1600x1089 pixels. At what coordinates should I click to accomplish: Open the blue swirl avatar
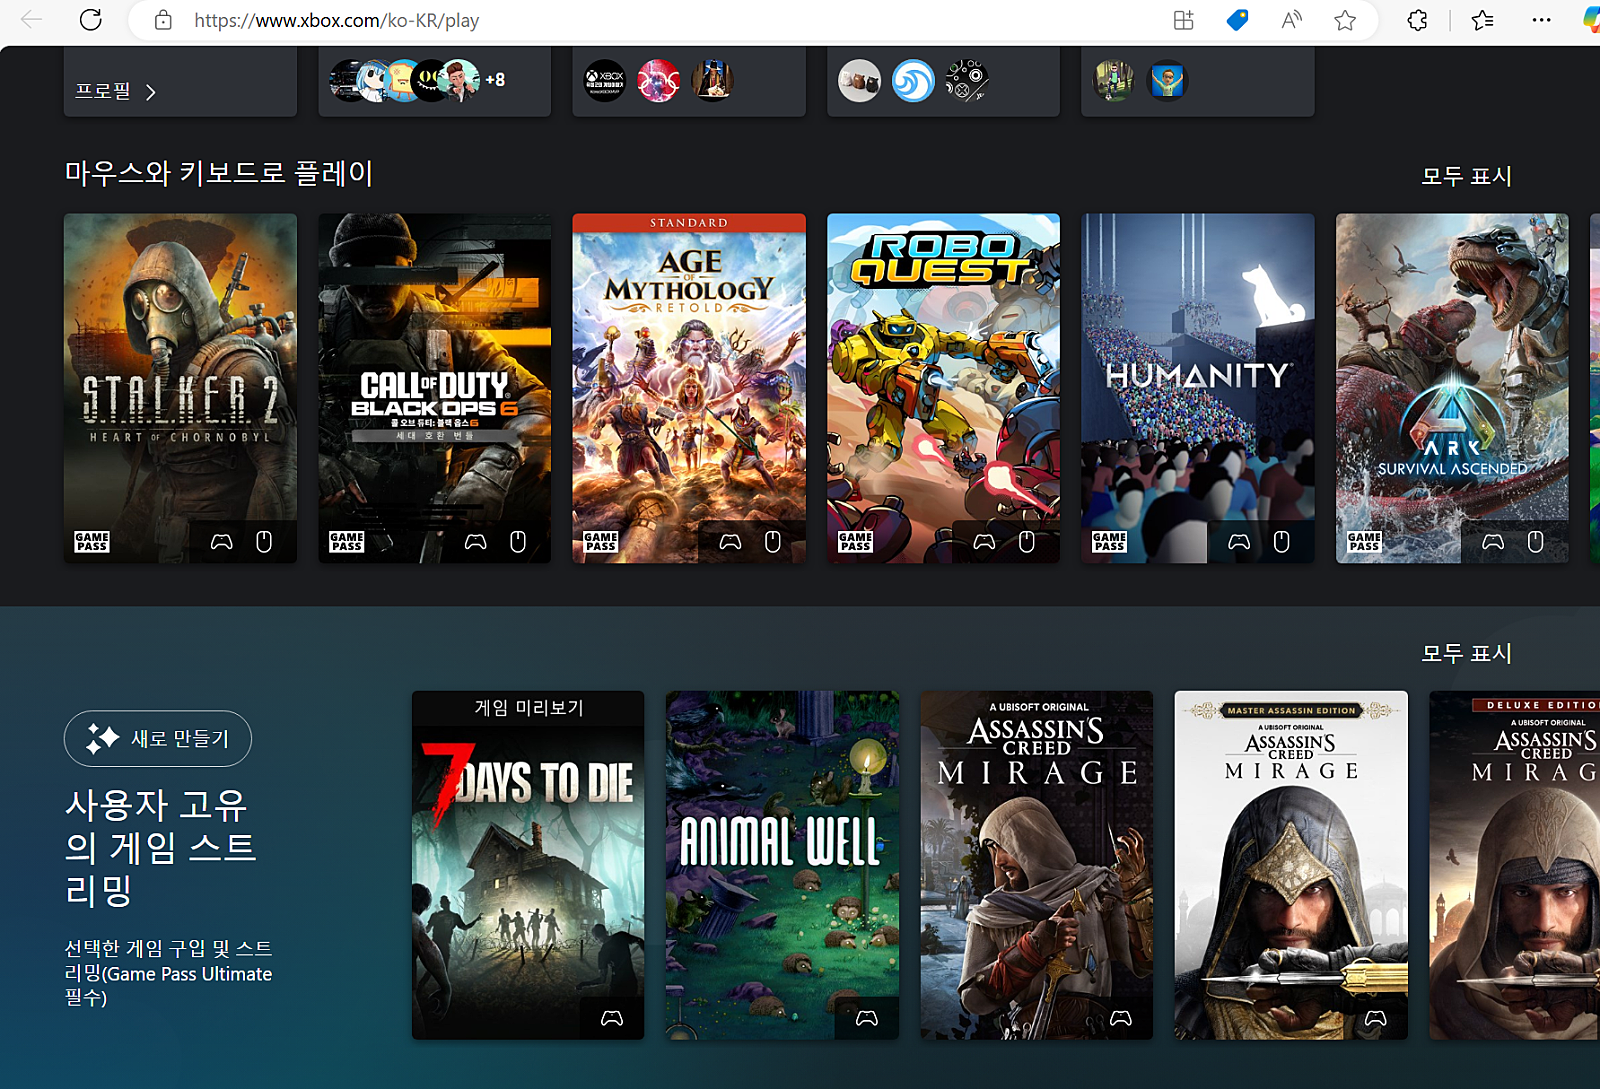point(913,81)
